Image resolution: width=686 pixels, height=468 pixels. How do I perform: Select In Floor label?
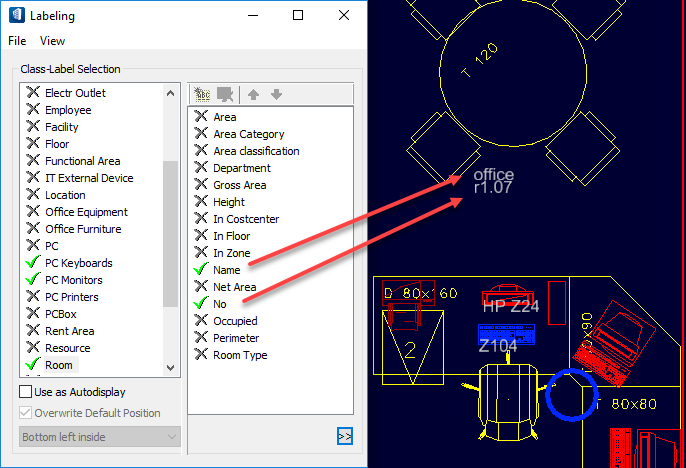click(x=231, y=236)
